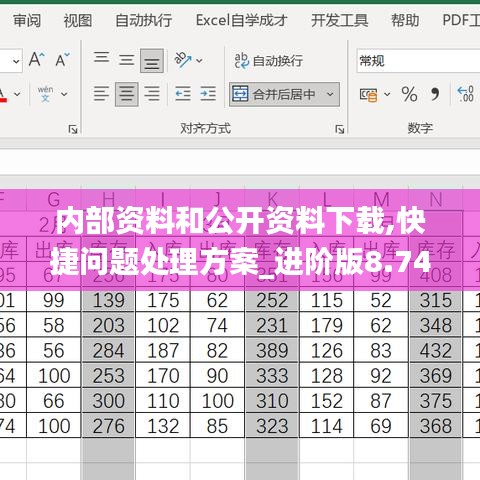
Task: Select cell with value 187
Action: click(x=163, y=350)
